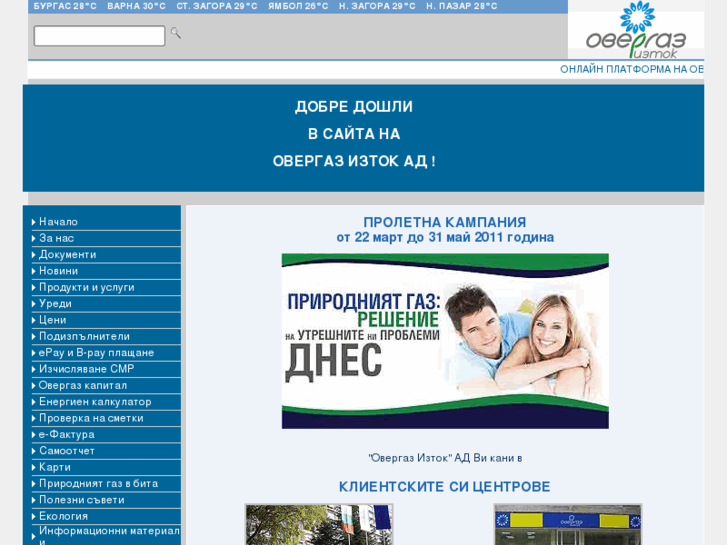Open the building with flags photo
The image size is (727, 545).
click(x=319, y=525)
